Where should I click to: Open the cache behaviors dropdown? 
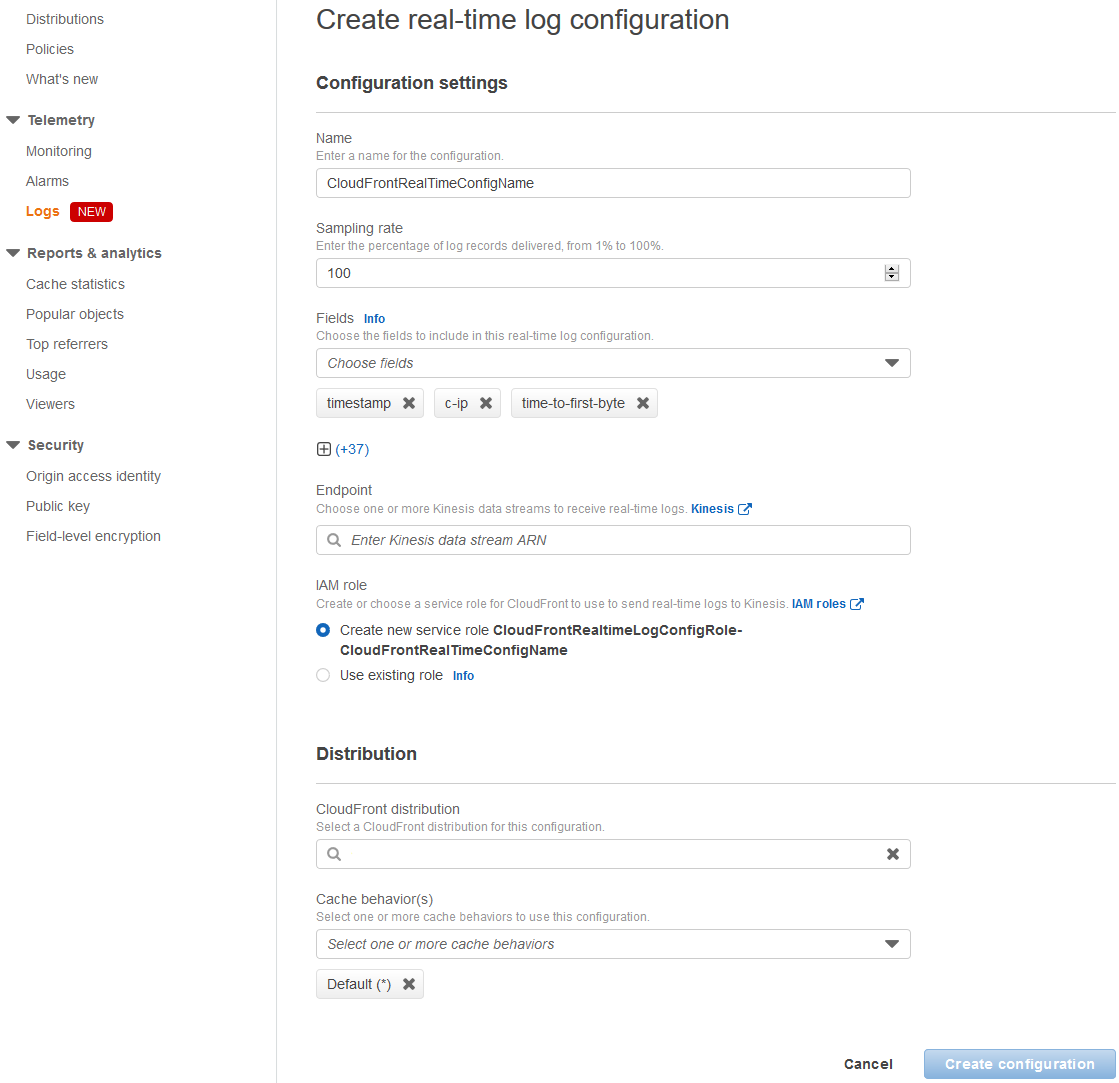(x=613, y=944)
